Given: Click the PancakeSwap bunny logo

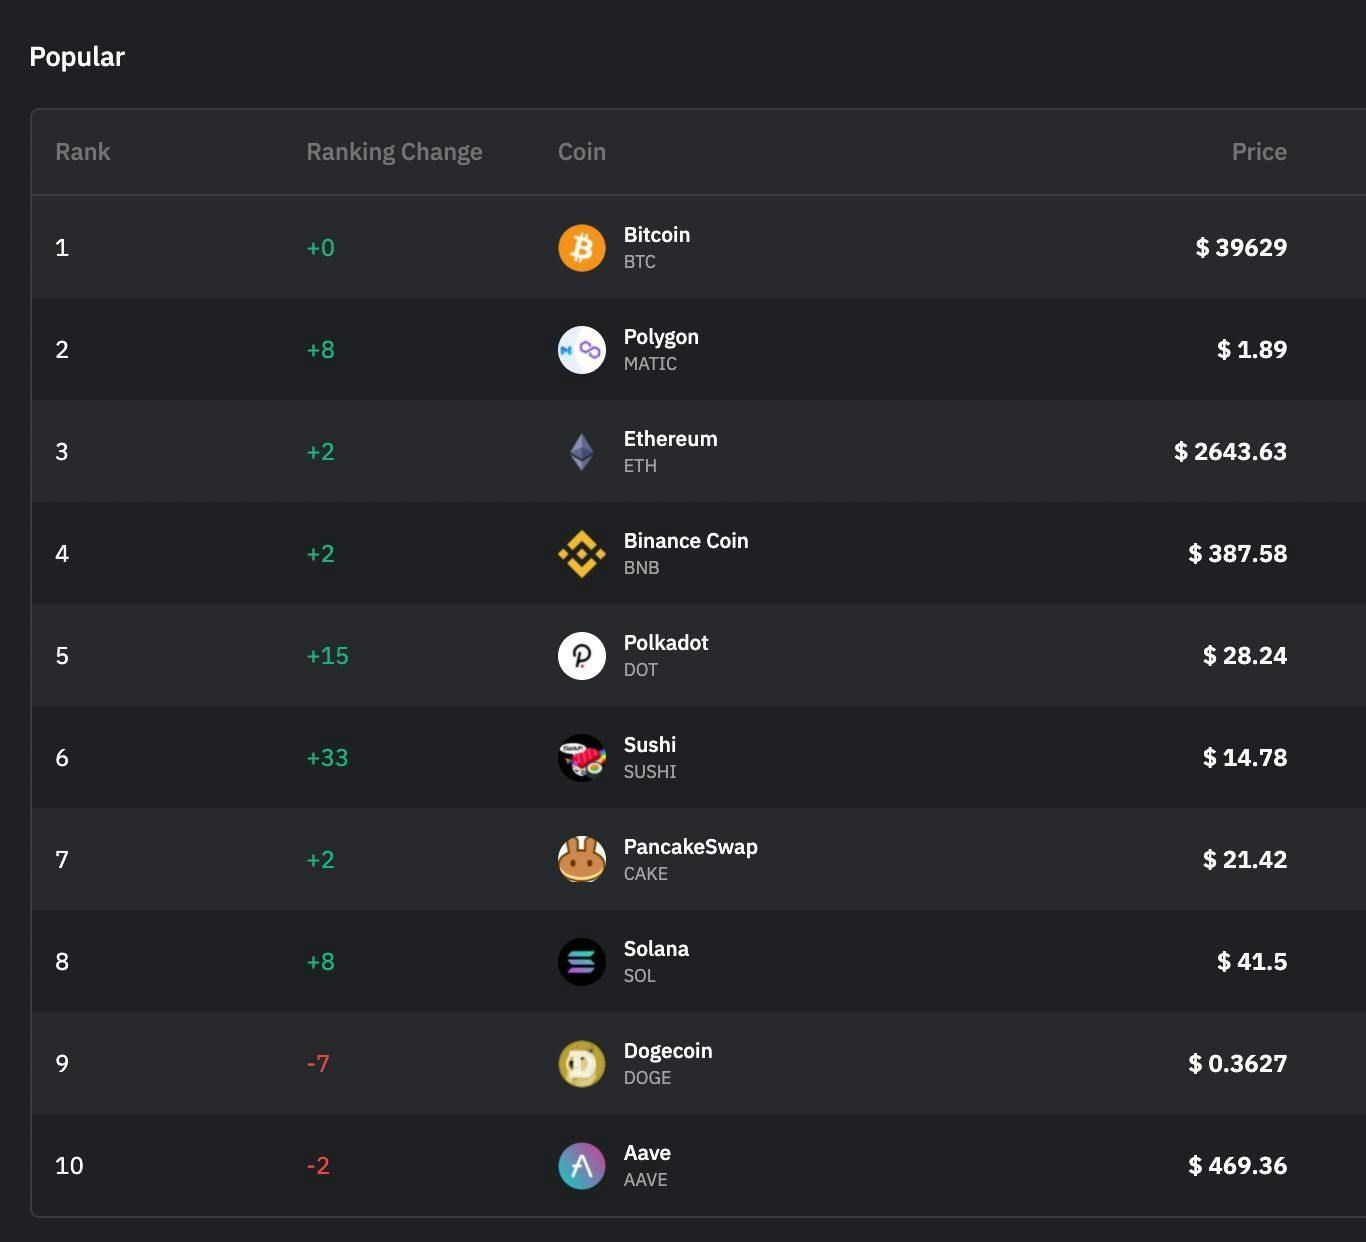Looking at the screenshot, I should coord(581,860).
